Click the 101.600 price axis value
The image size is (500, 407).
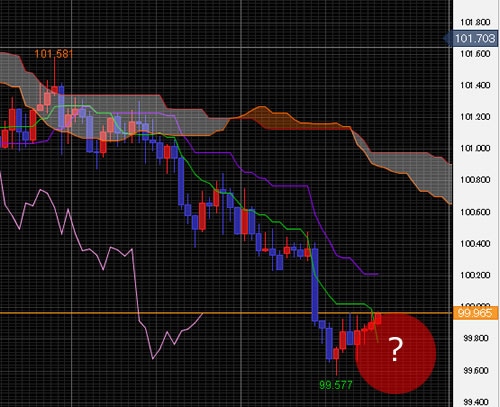[475, 54]
